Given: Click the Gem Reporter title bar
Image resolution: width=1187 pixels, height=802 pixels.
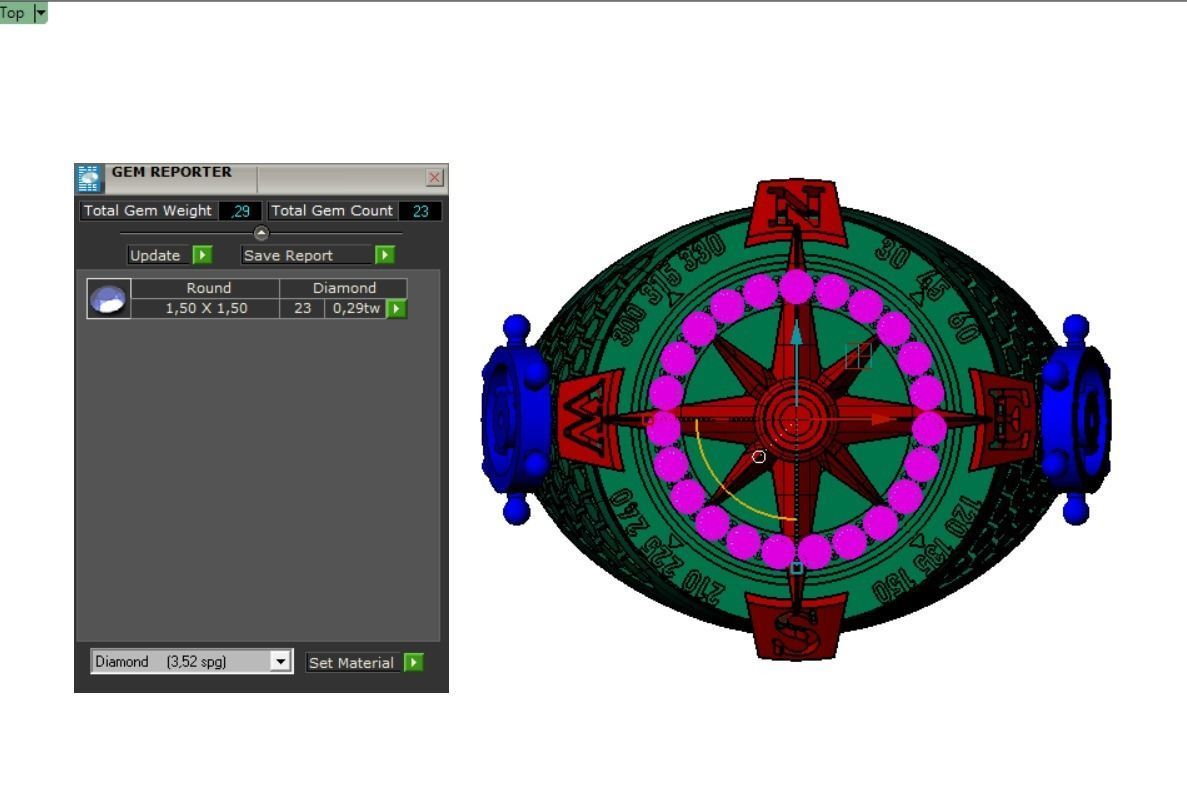Looking at the screenshot, I should (261, 177).
